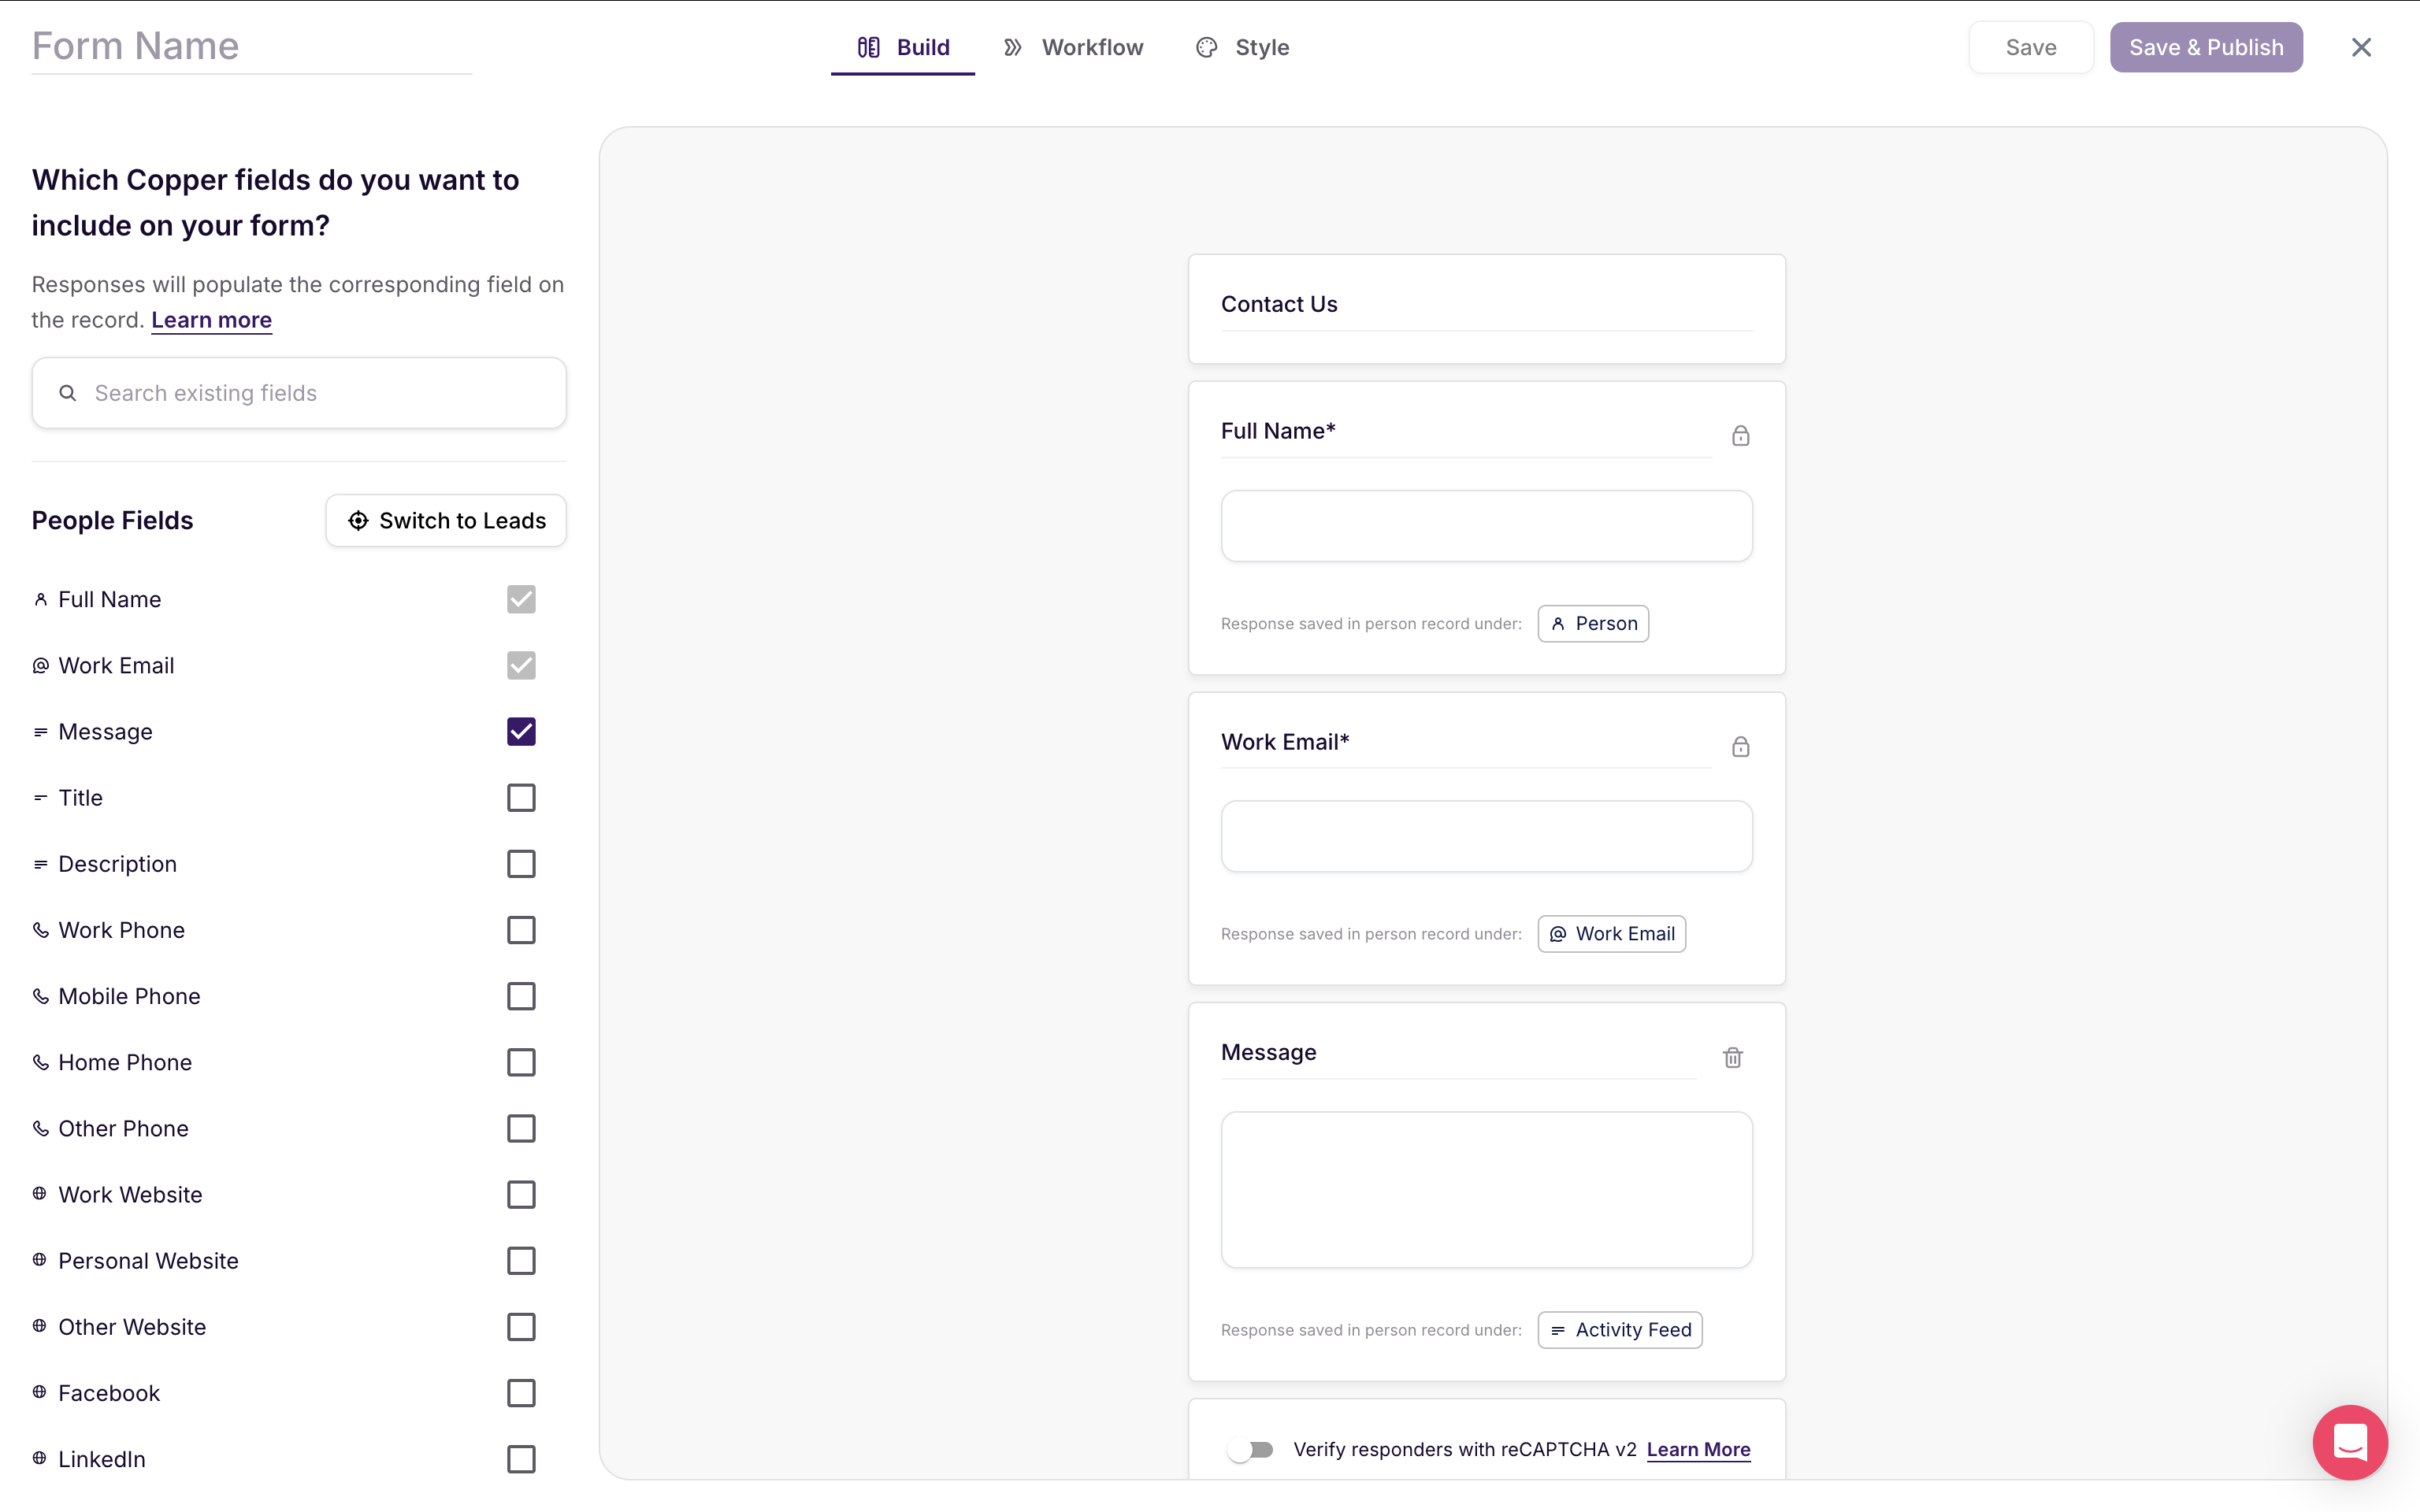Toggle reCAPTCHA v2 verification switch
The width and height of the screenshot is (2420, 1512).
[x=1250, y=1450]
